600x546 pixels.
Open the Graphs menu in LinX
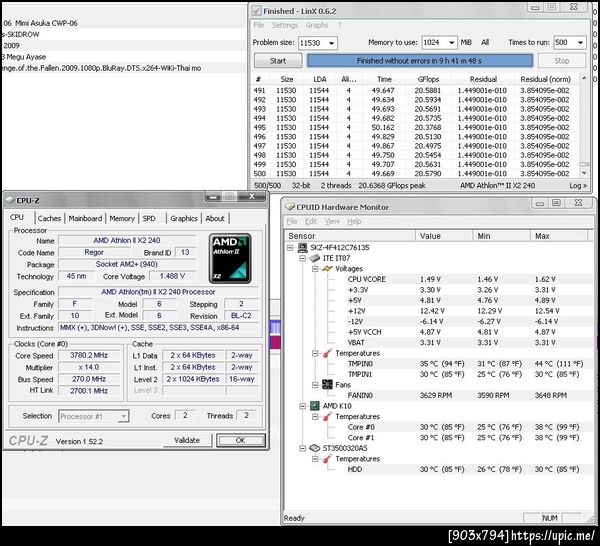pos(317,25)
